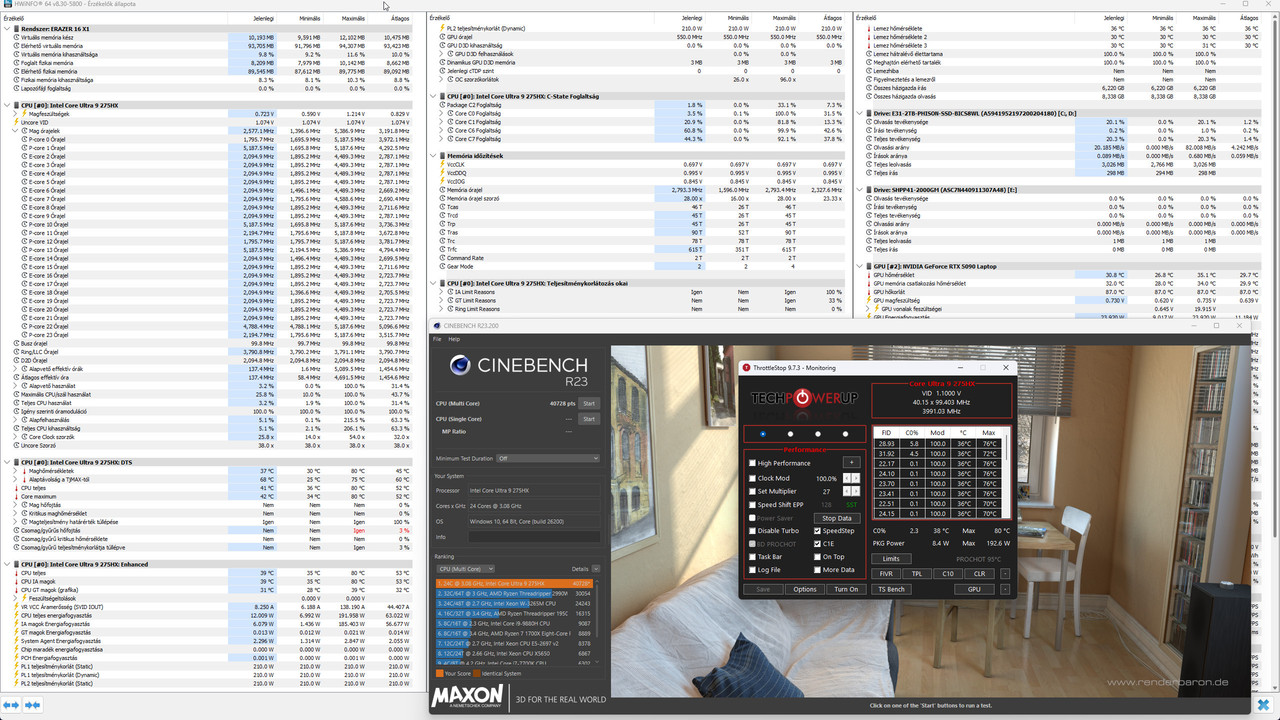This screenshot has height=720, width=1280.
Task: Open the Limits button in ThrottleStop
Action: [x=890, y=558]
